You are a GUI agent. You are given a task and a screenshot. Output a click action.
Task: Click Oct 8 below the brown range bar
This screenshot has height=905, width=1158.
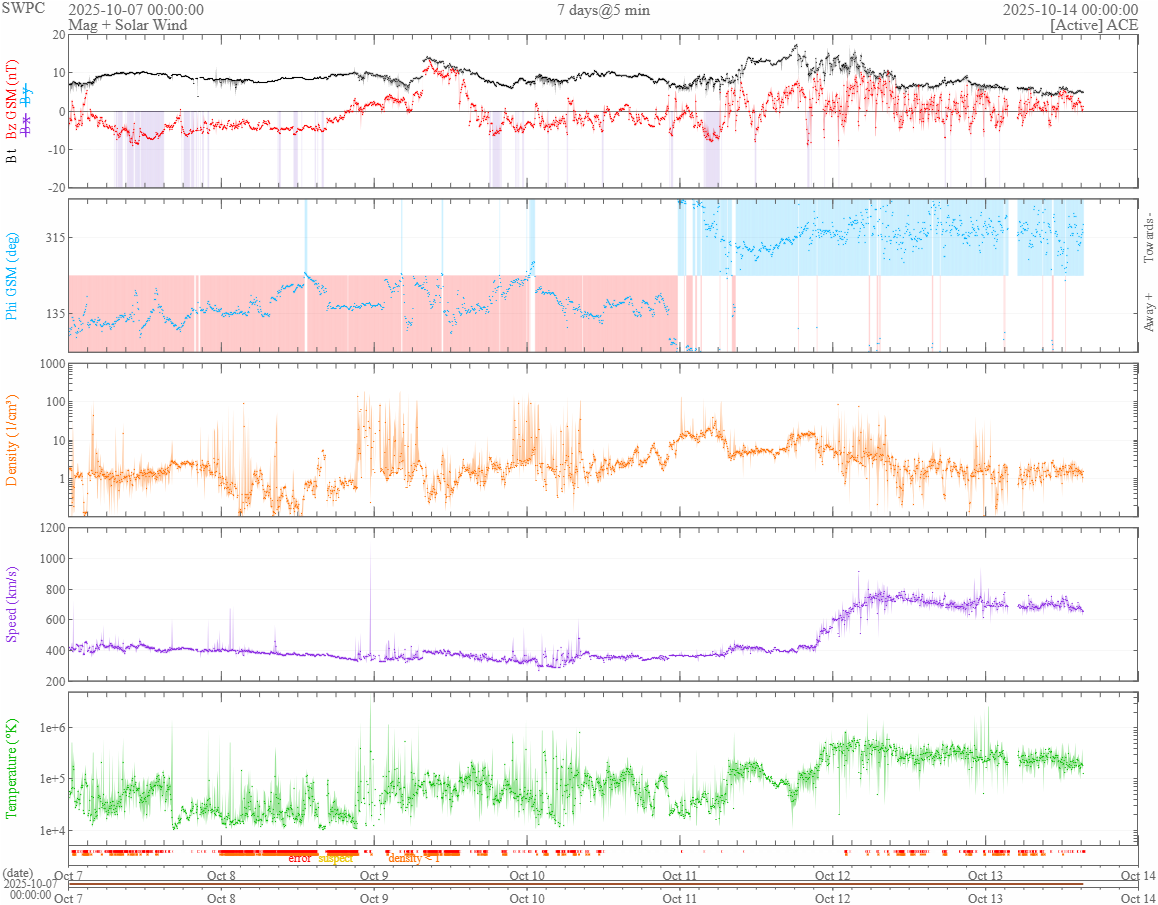point(222,898)
